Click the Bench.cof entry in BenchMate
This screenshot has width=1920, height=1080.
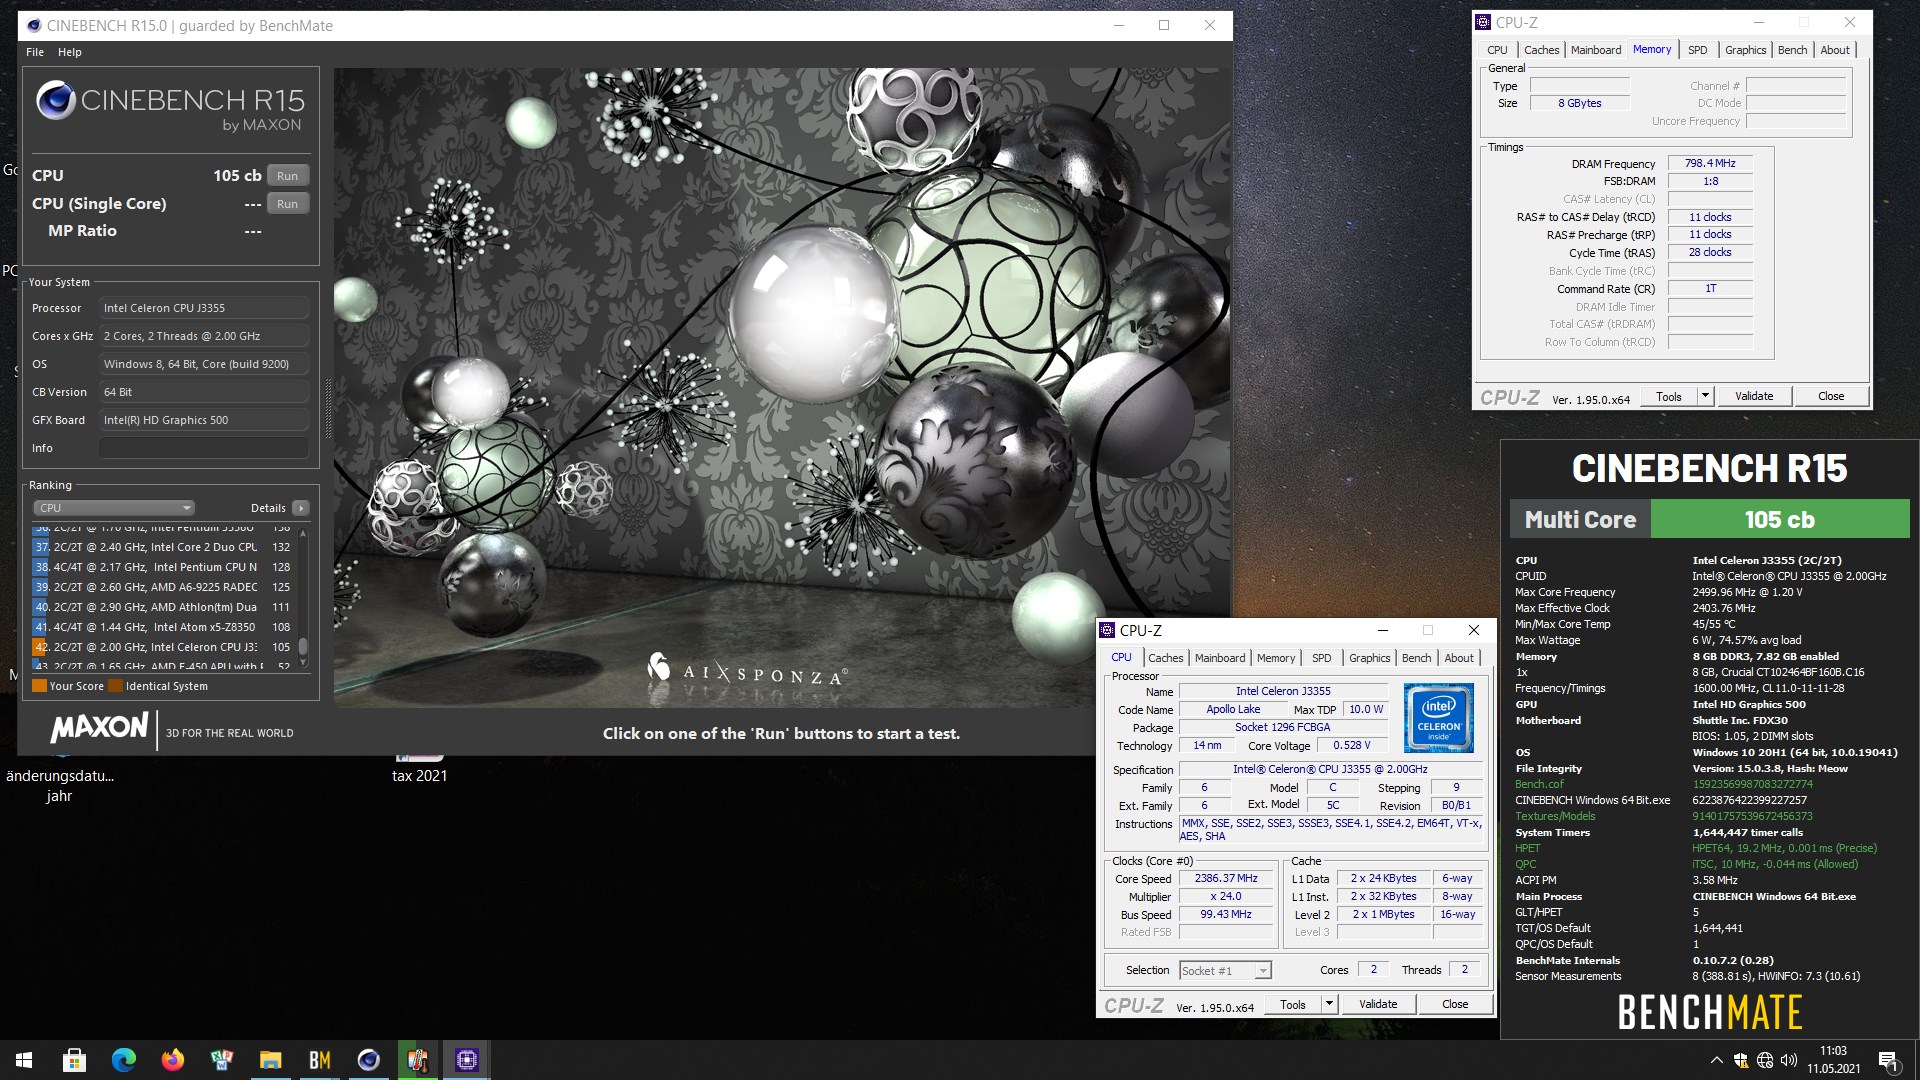point(1539,784)
